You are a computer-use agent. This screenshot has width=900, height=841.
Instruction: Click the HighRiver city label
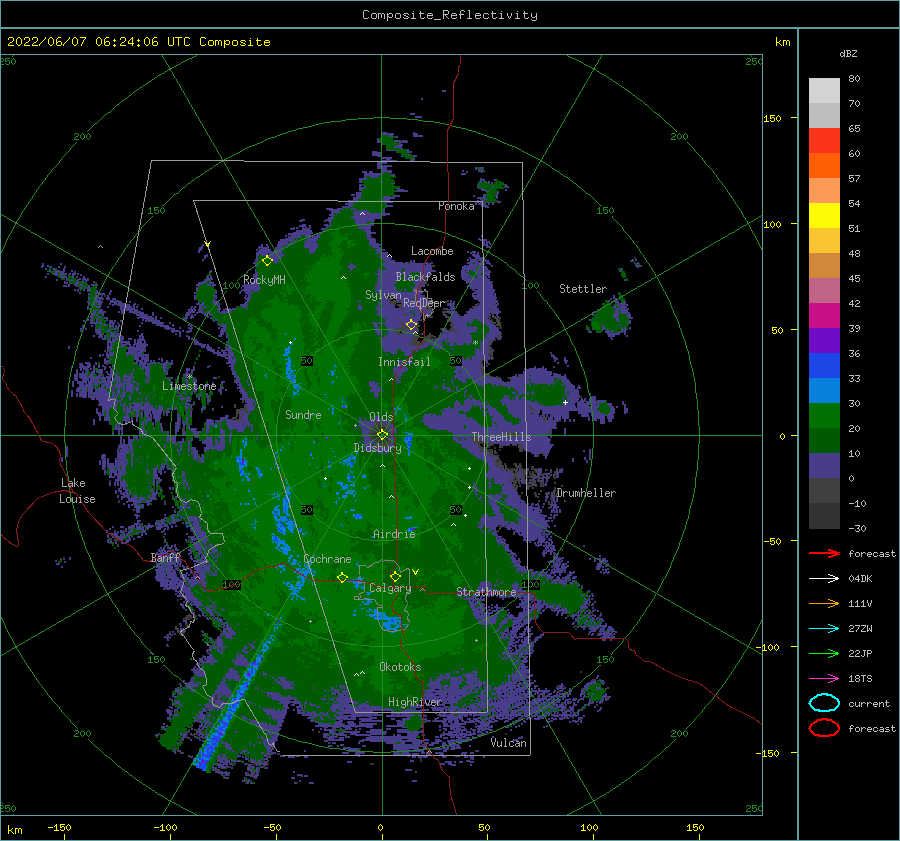[x=415, y=702]
